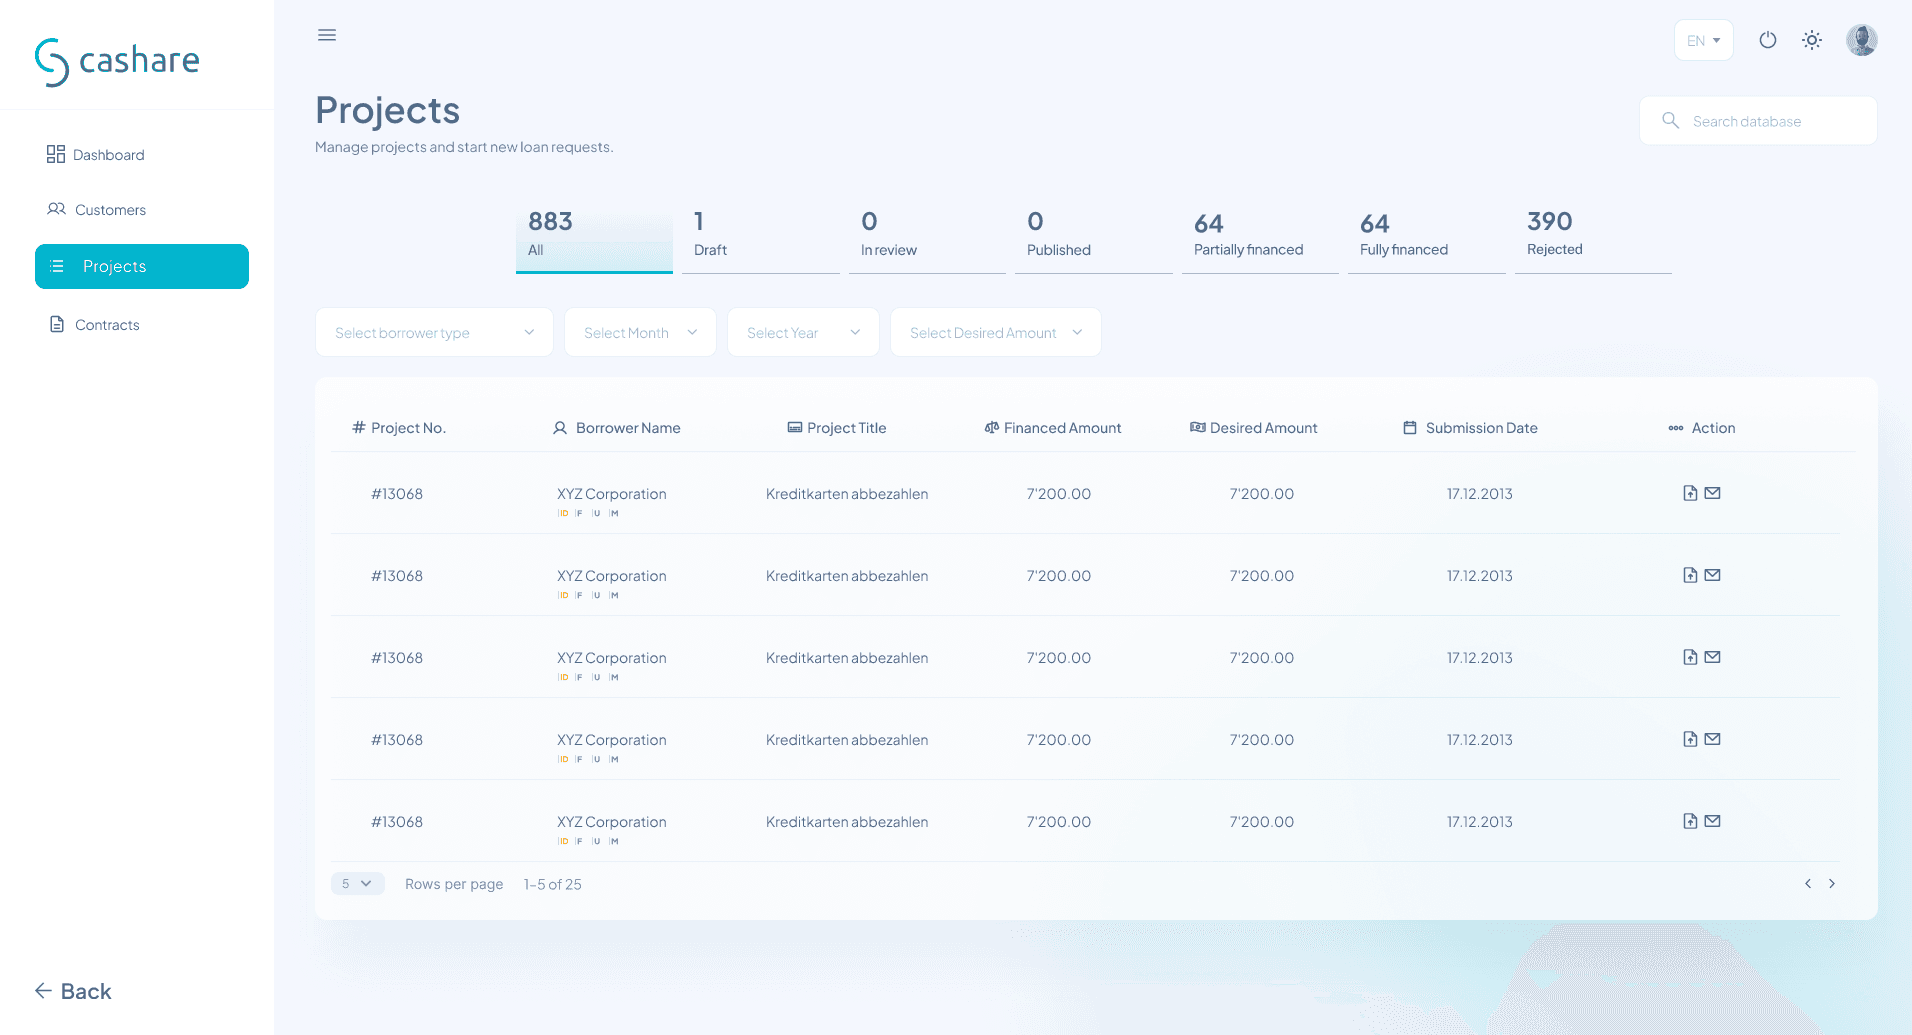
Task: Click the 1–5 of 25 pagination text
Action: (x=552, y=884)
